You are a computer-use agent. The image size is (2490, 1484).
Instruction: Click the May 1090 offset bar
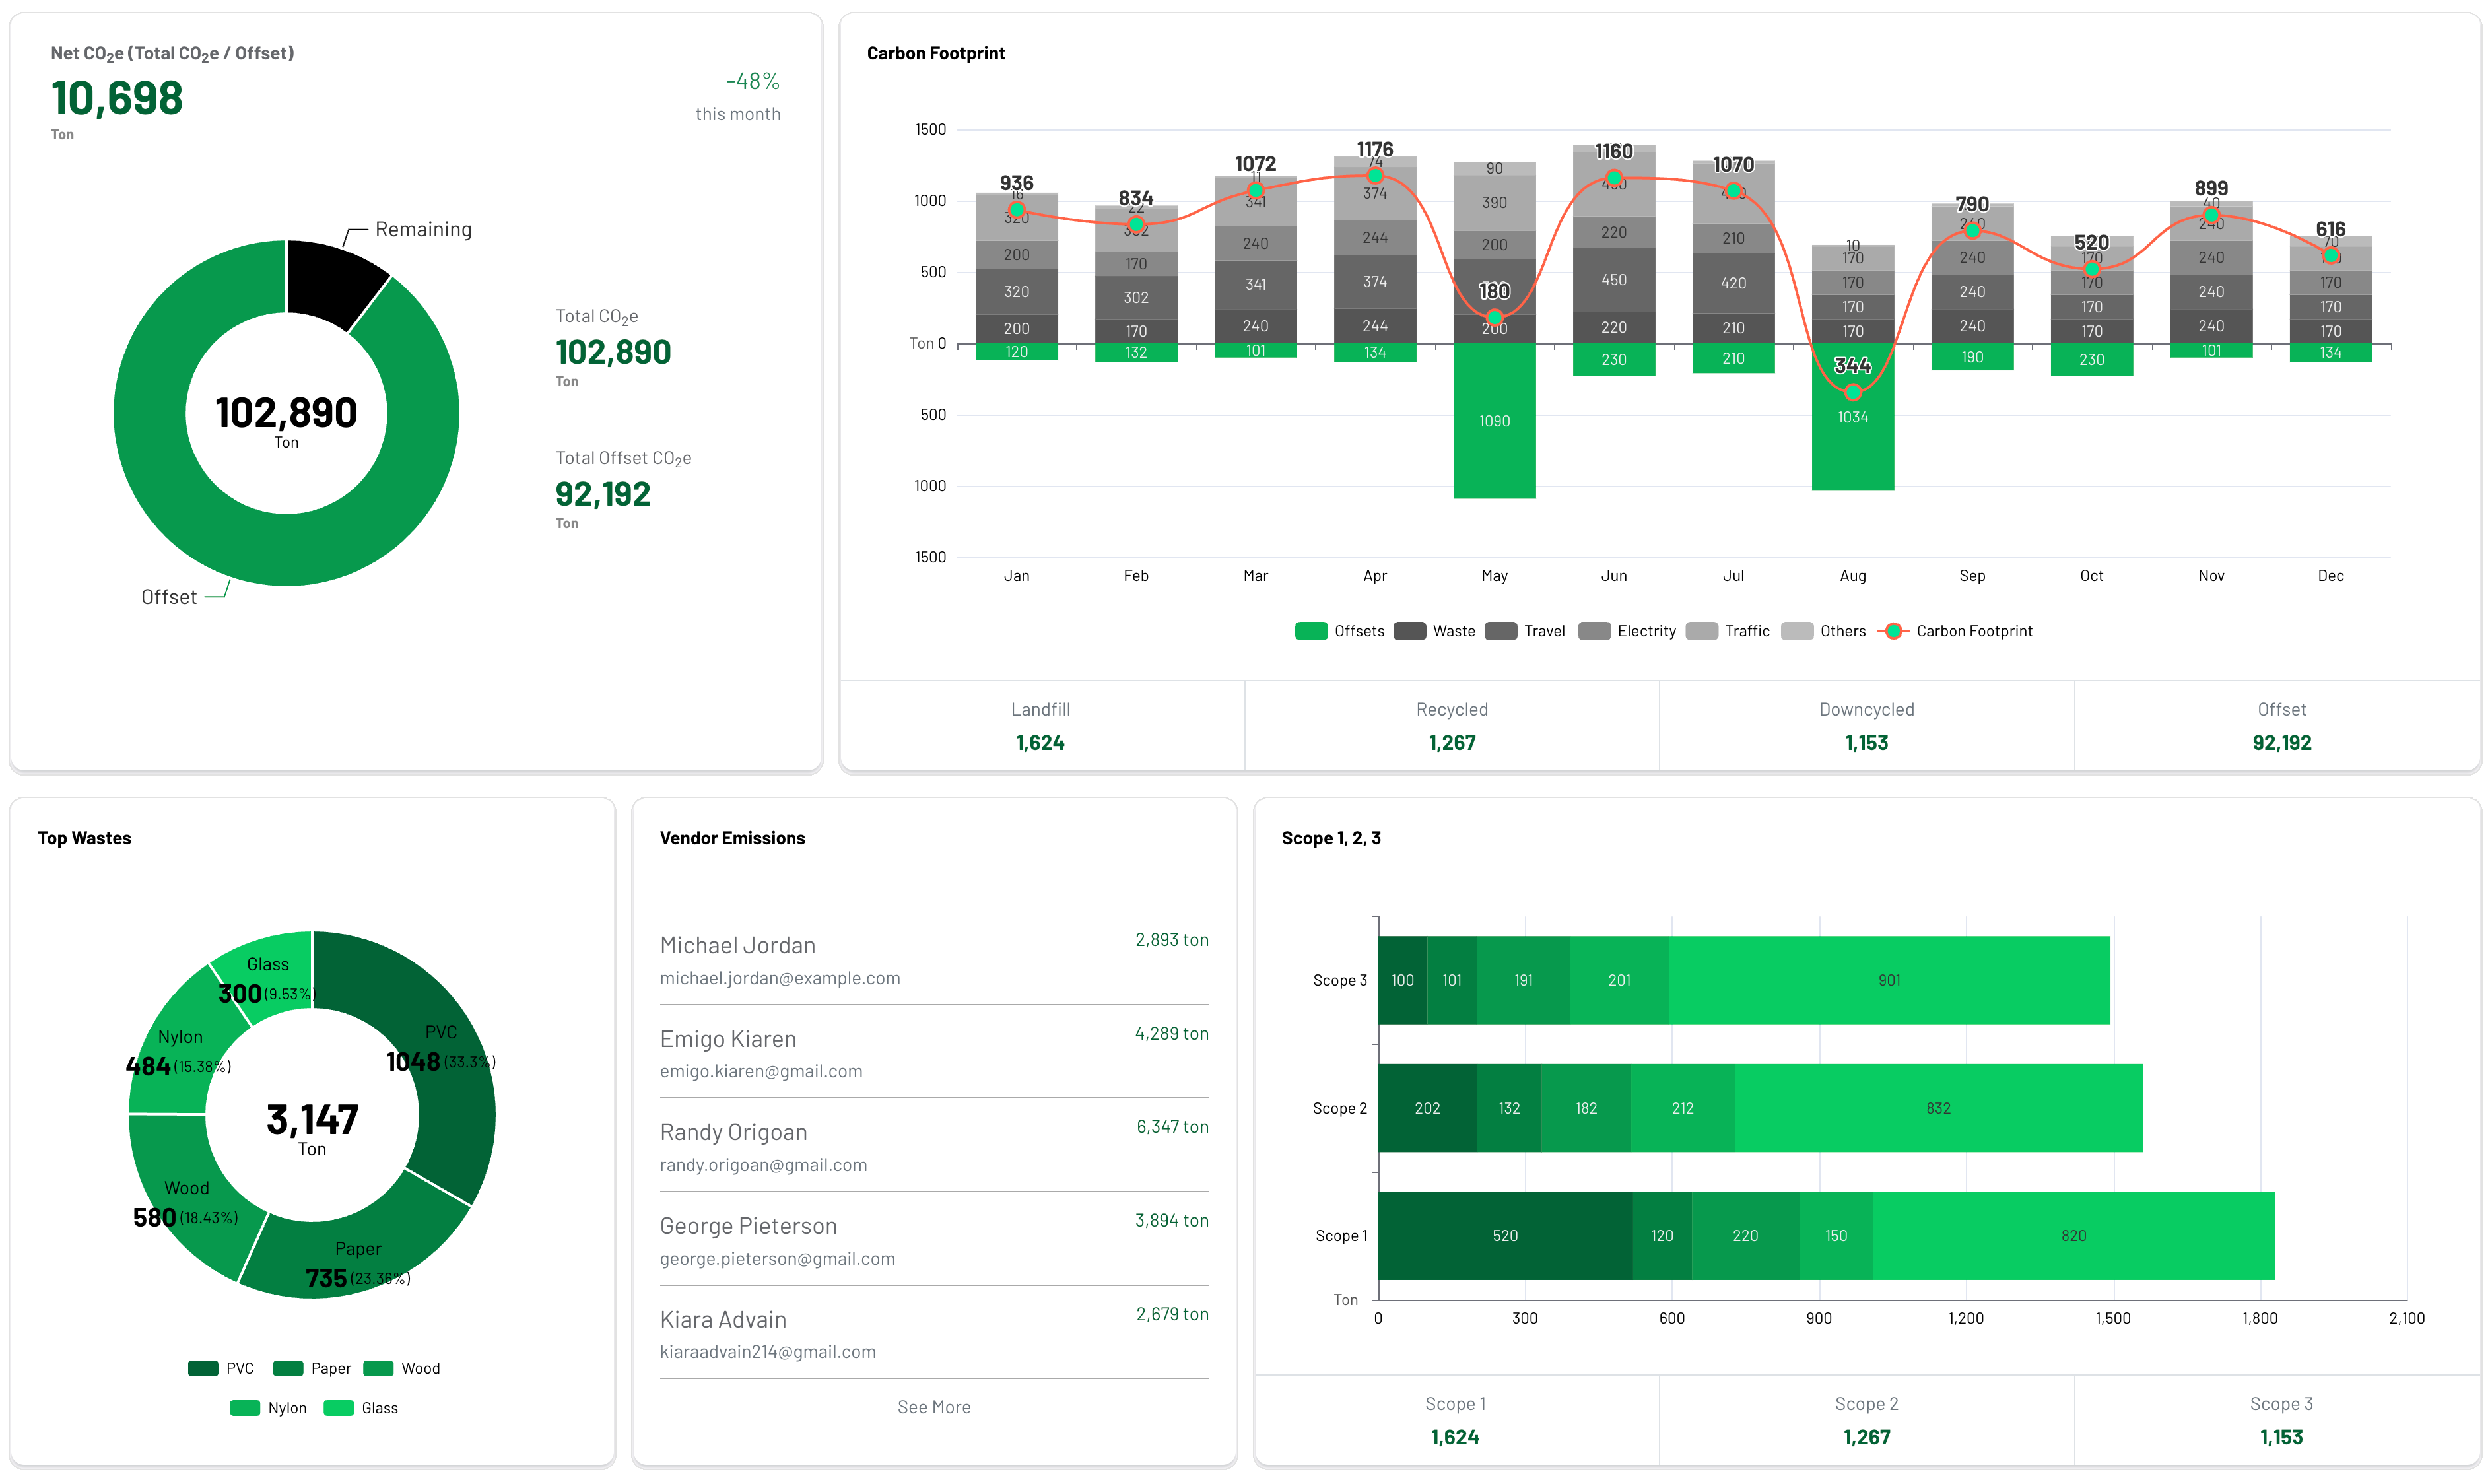point(1494,440)
